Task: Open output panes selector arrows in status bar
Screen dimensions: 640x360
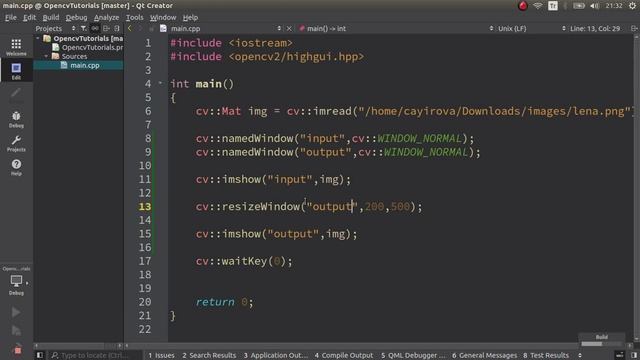Action: 580,355
